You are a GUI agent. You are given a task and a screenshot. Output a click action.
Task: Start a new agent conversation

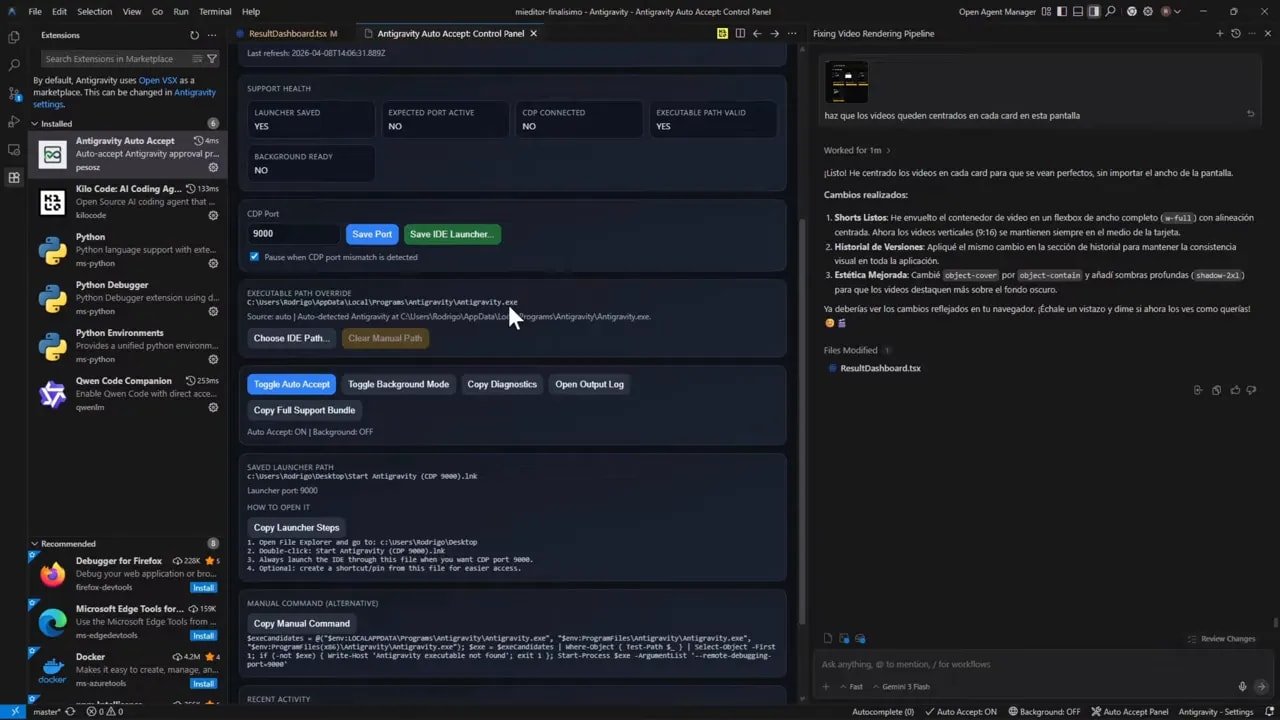click(x=1219, y=33)
